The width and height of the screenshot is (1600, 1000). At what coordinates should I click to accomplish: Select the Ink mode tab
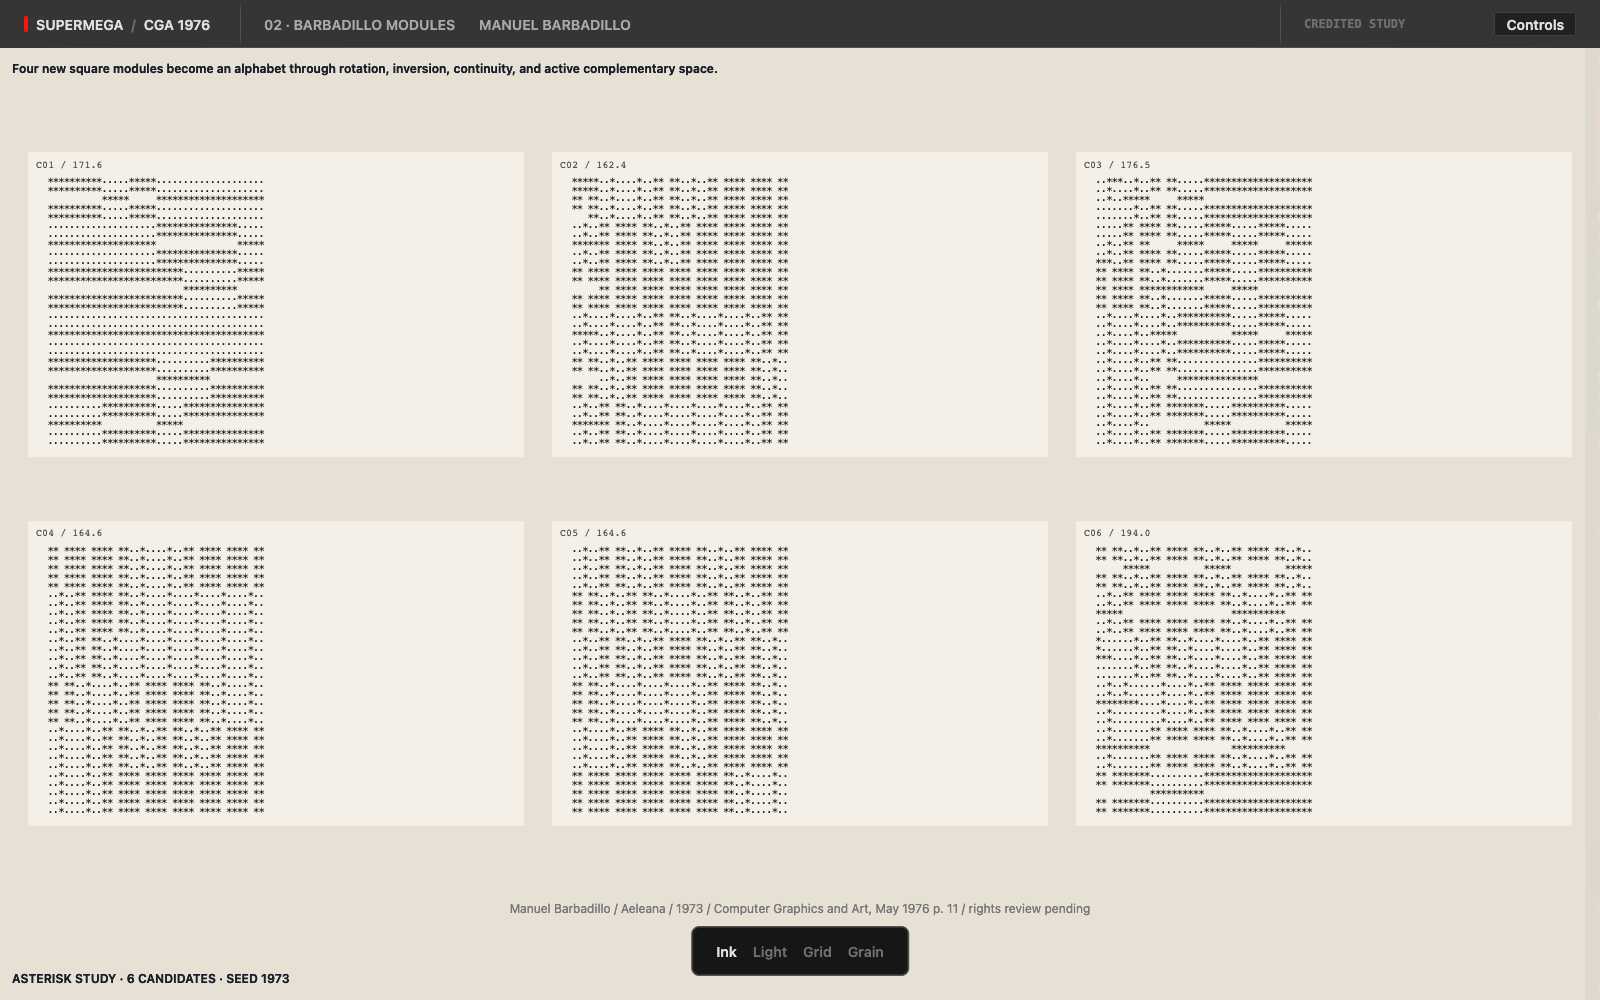pyautogui.click(x=726, y=952)
